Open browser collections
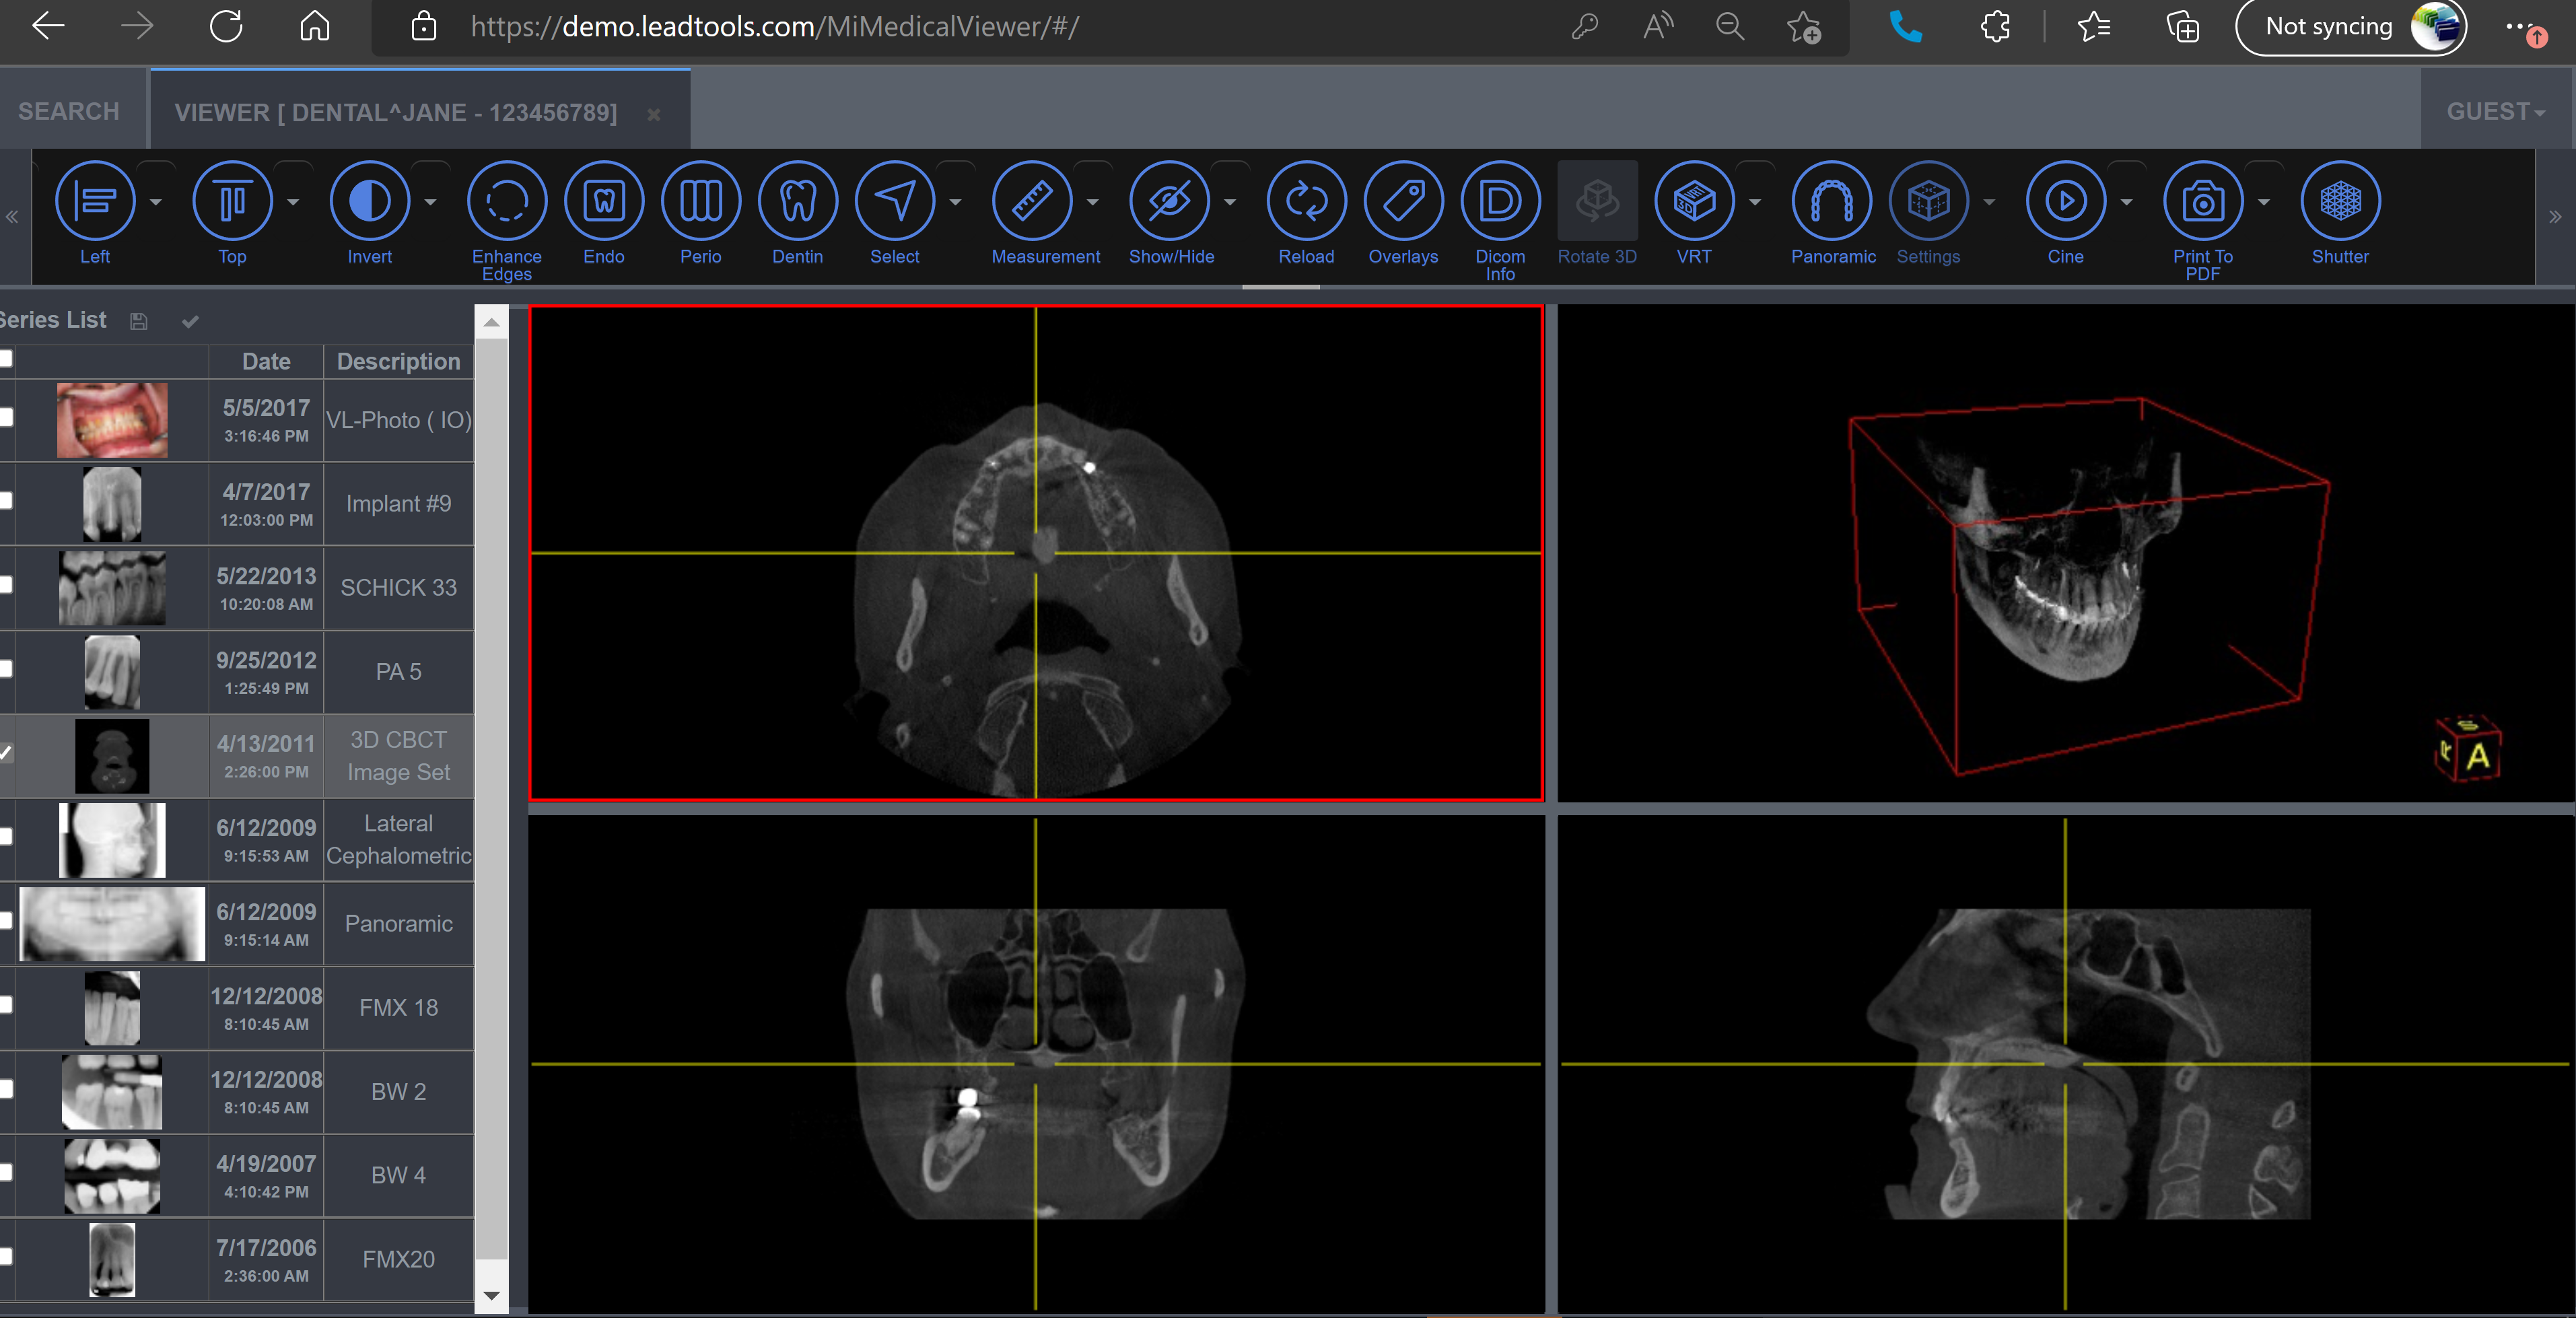Screen dimensions: 2576x1318 coord(2182,27)
